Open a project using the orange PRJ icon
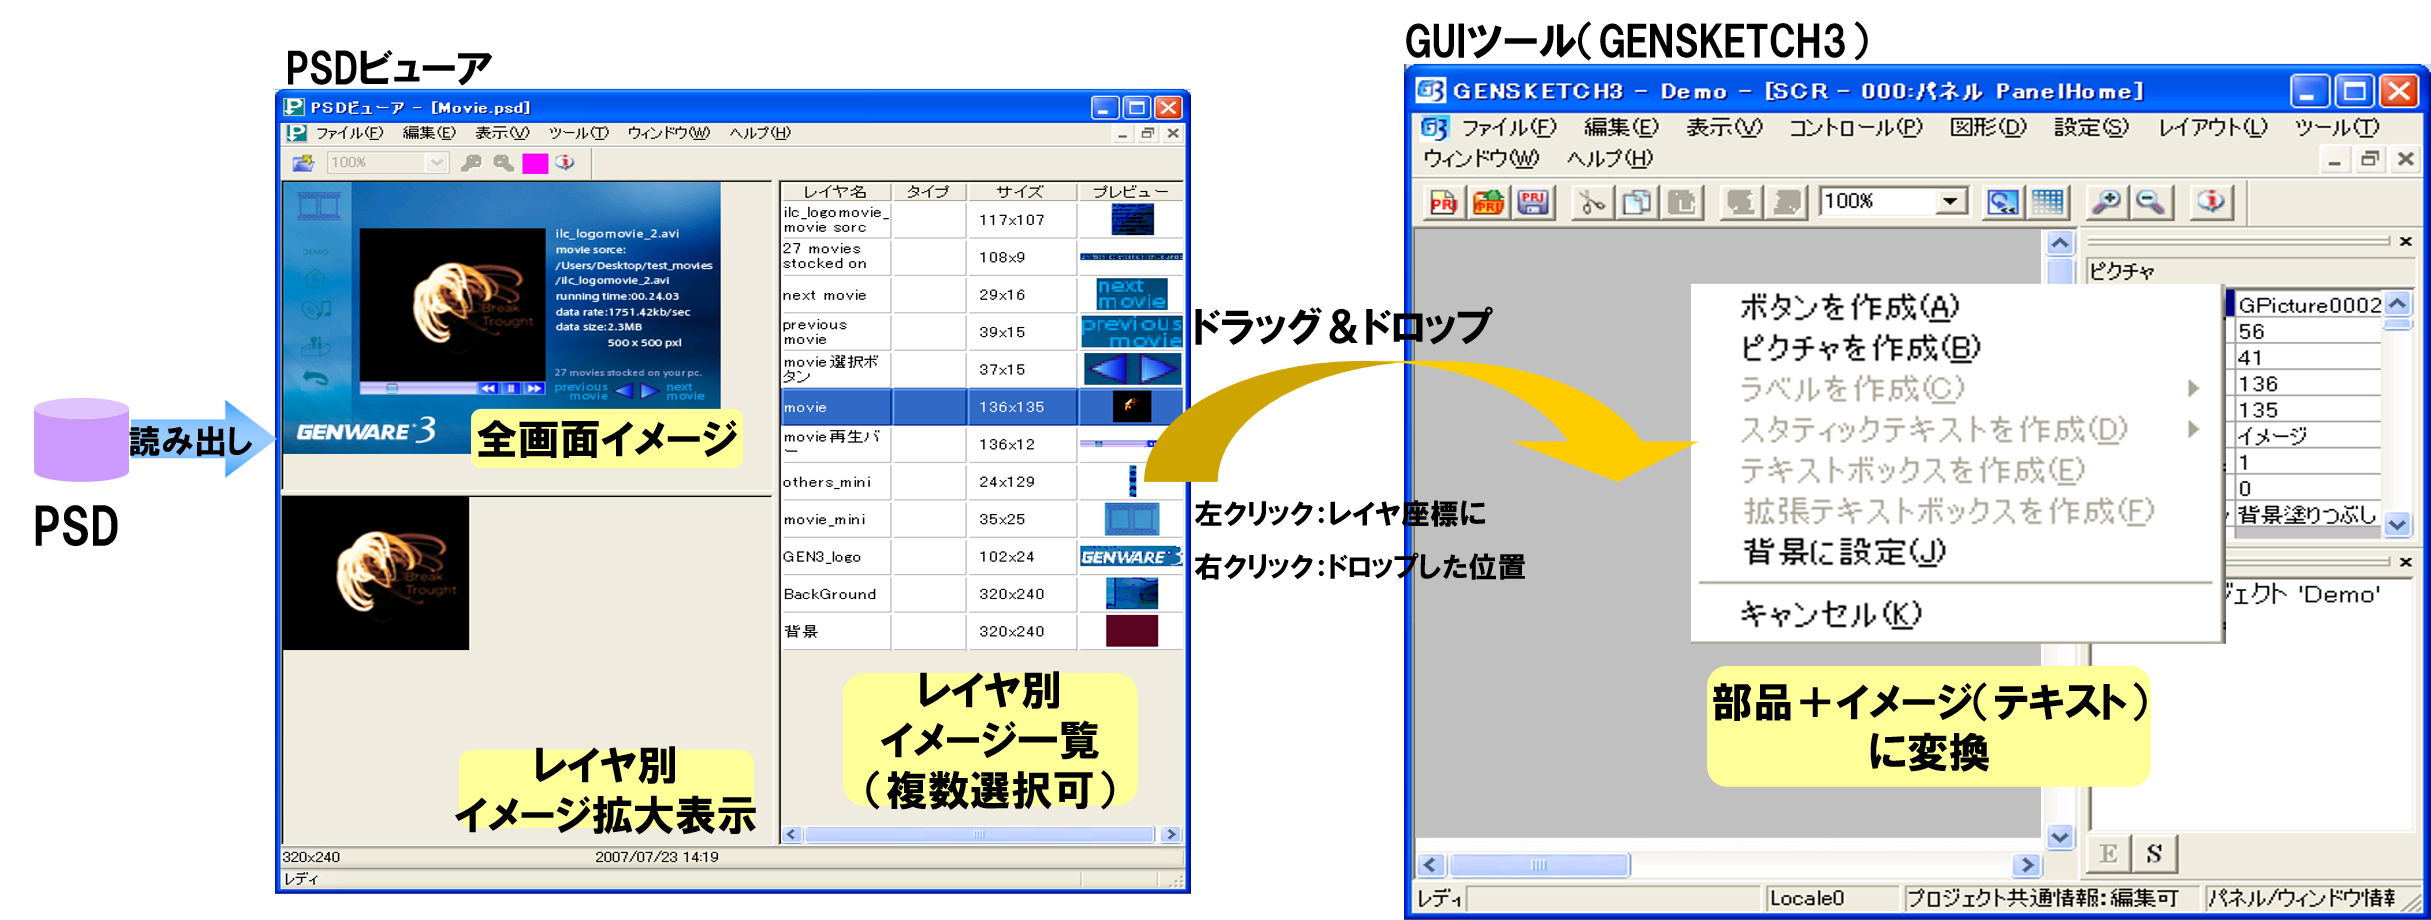The width and height of the screenshot is (2431, 920). [1487, 201]
